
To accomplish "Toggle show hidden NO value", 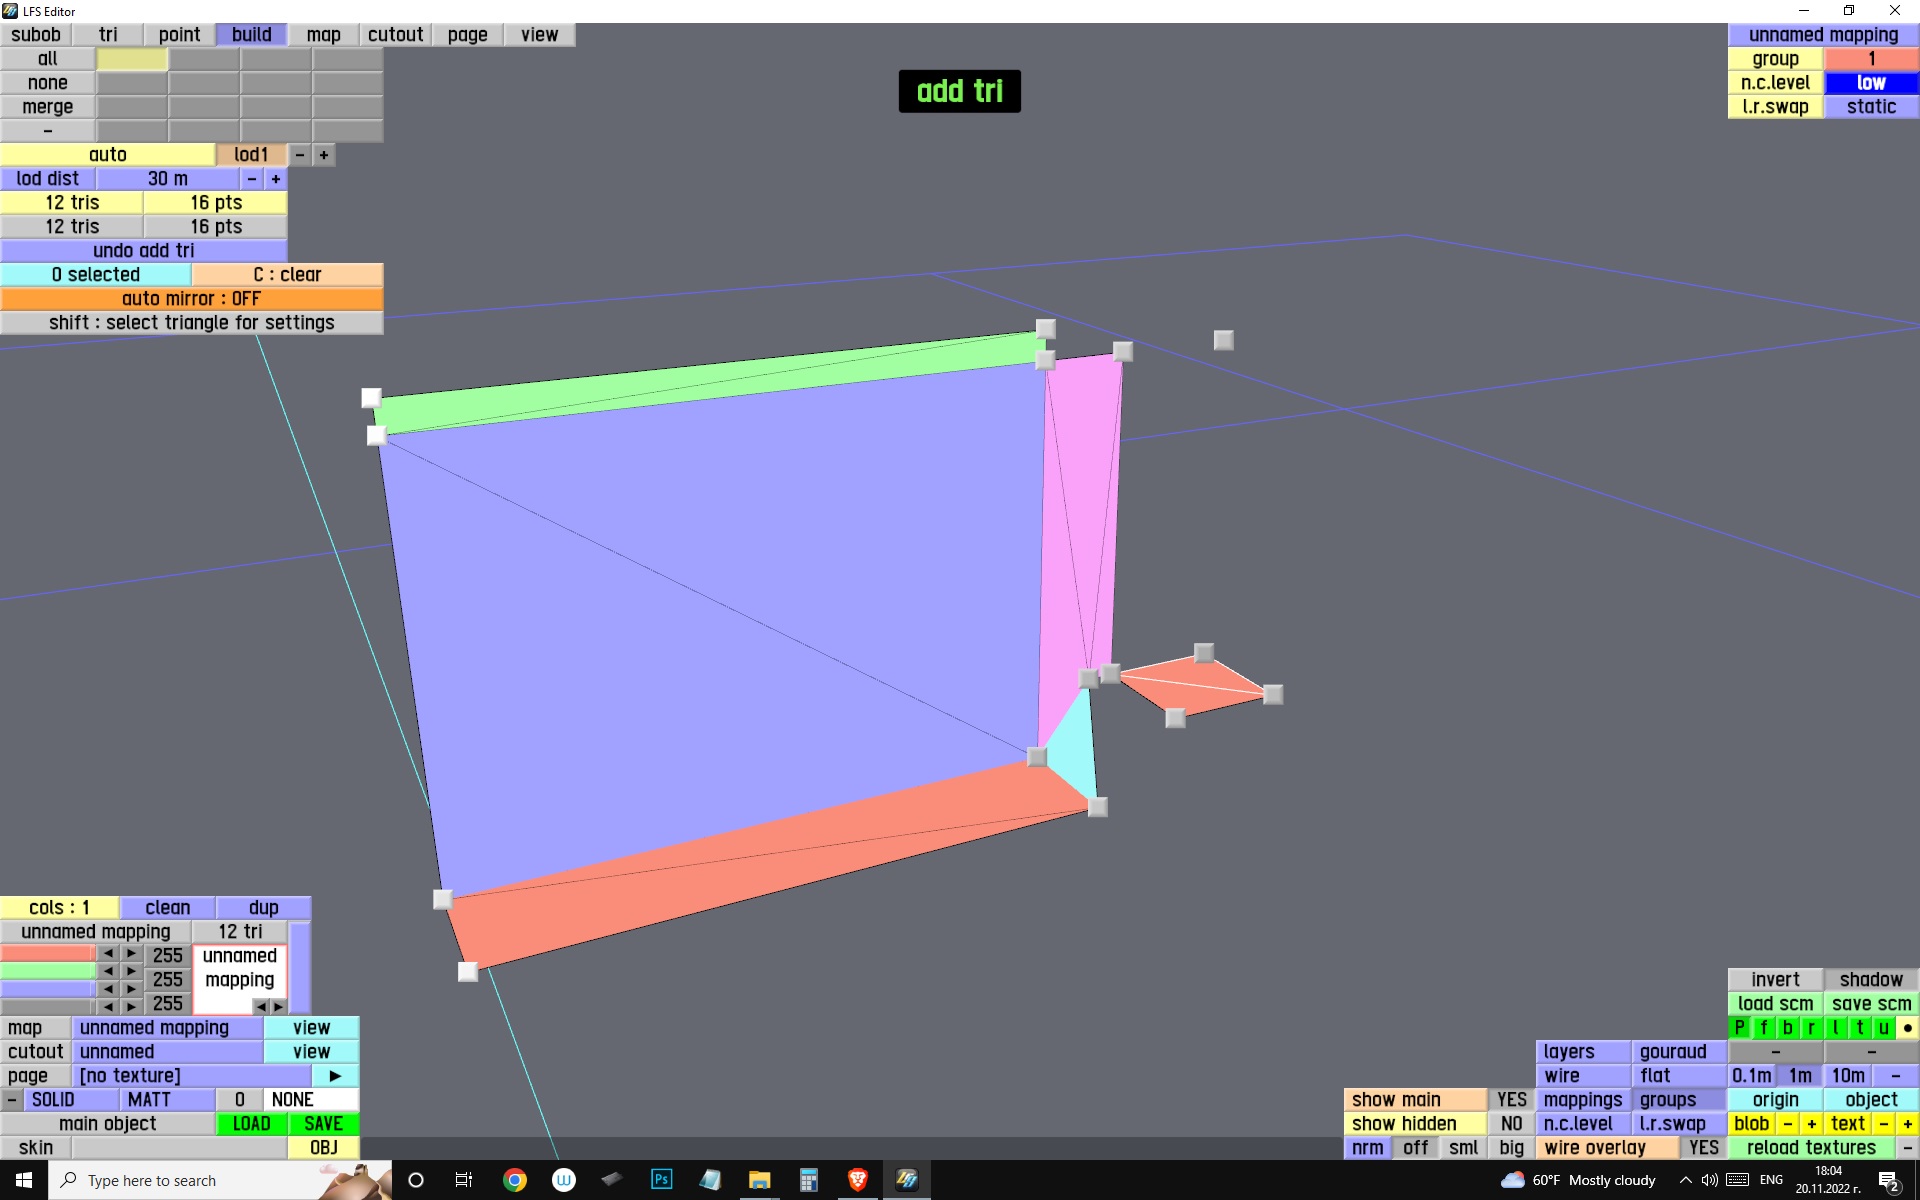I will point(1511,1124).
